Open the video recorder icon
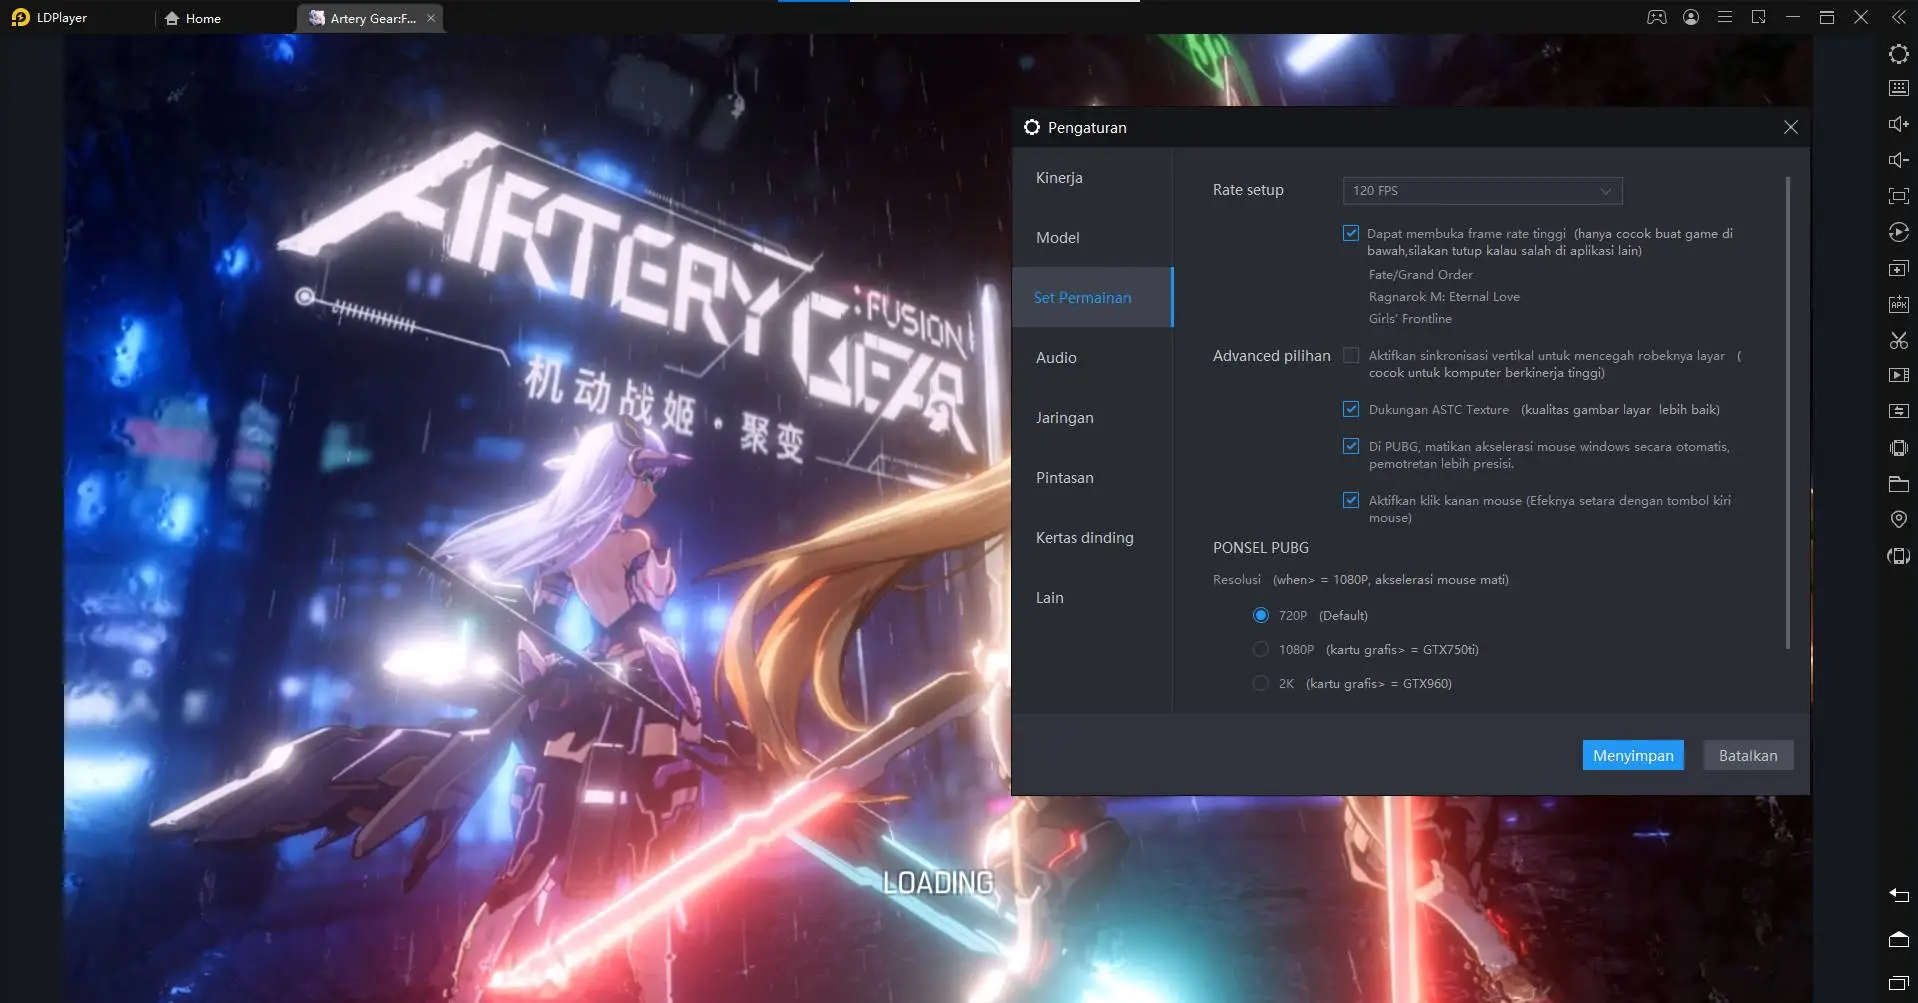This screenshot has height=1003, width=1918. [x=1898, y=375]
